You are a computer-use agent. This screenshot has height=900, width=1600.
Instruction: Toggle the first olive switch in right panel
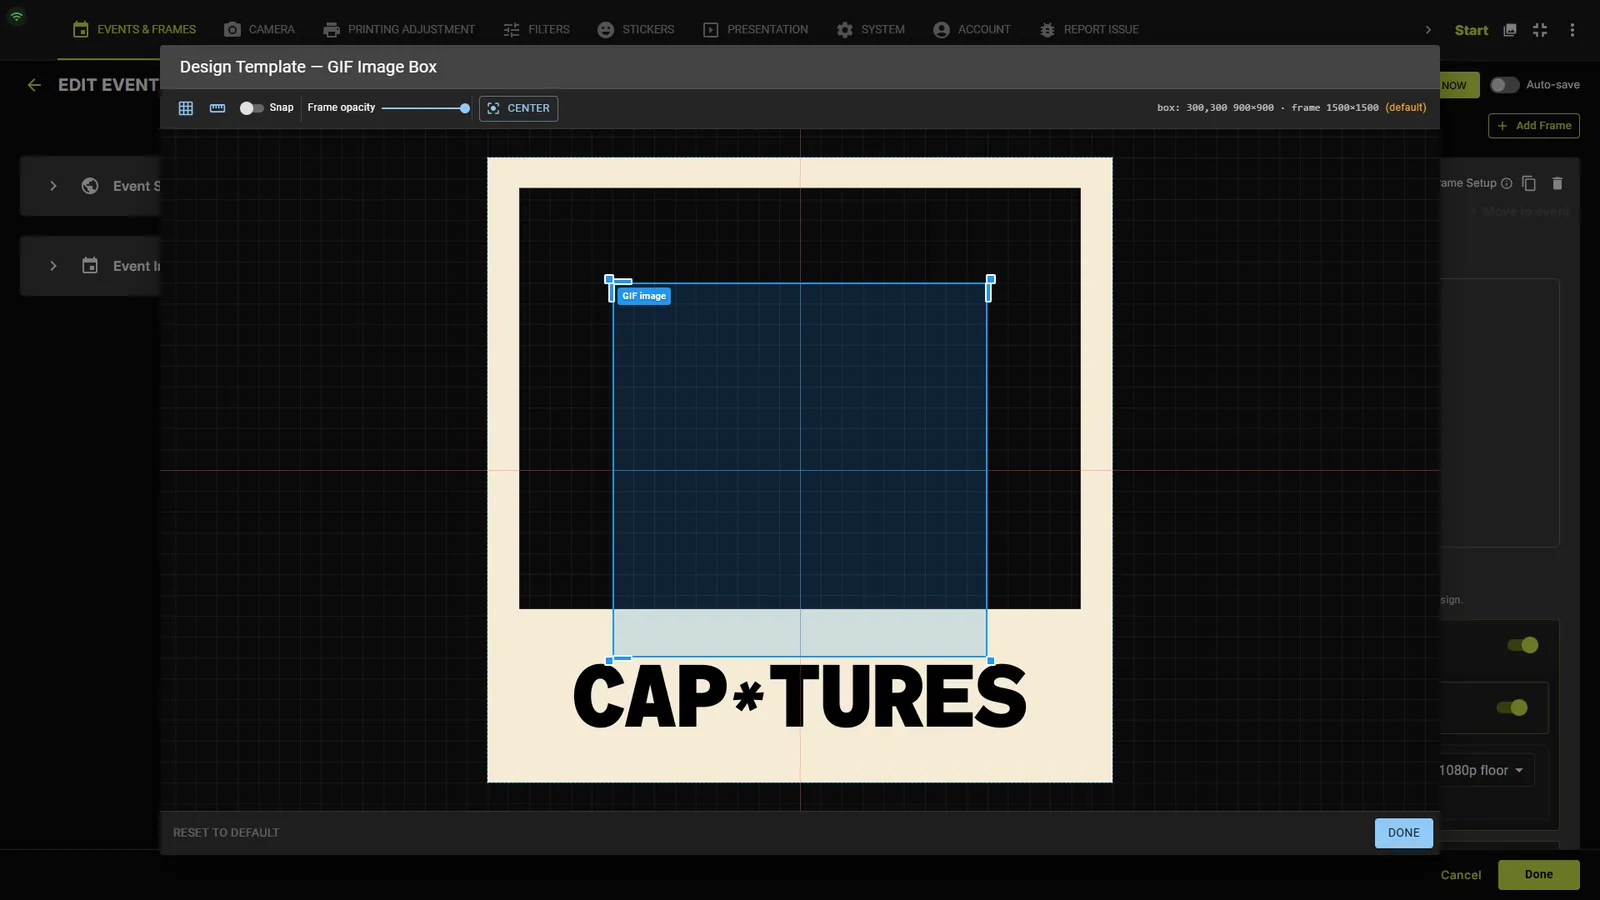pyautogui.click(x=1523, y=645)
